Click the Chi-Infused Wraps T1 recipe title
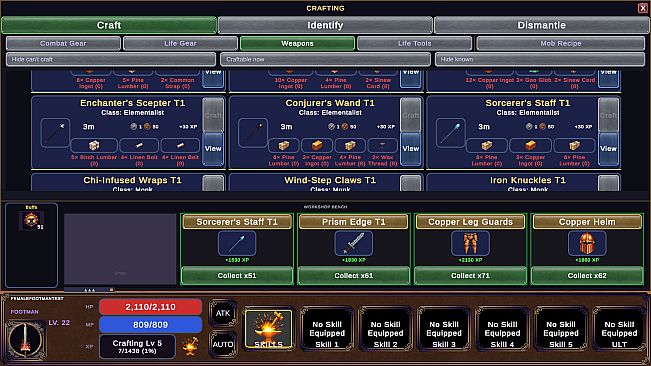 click(132, 180)
